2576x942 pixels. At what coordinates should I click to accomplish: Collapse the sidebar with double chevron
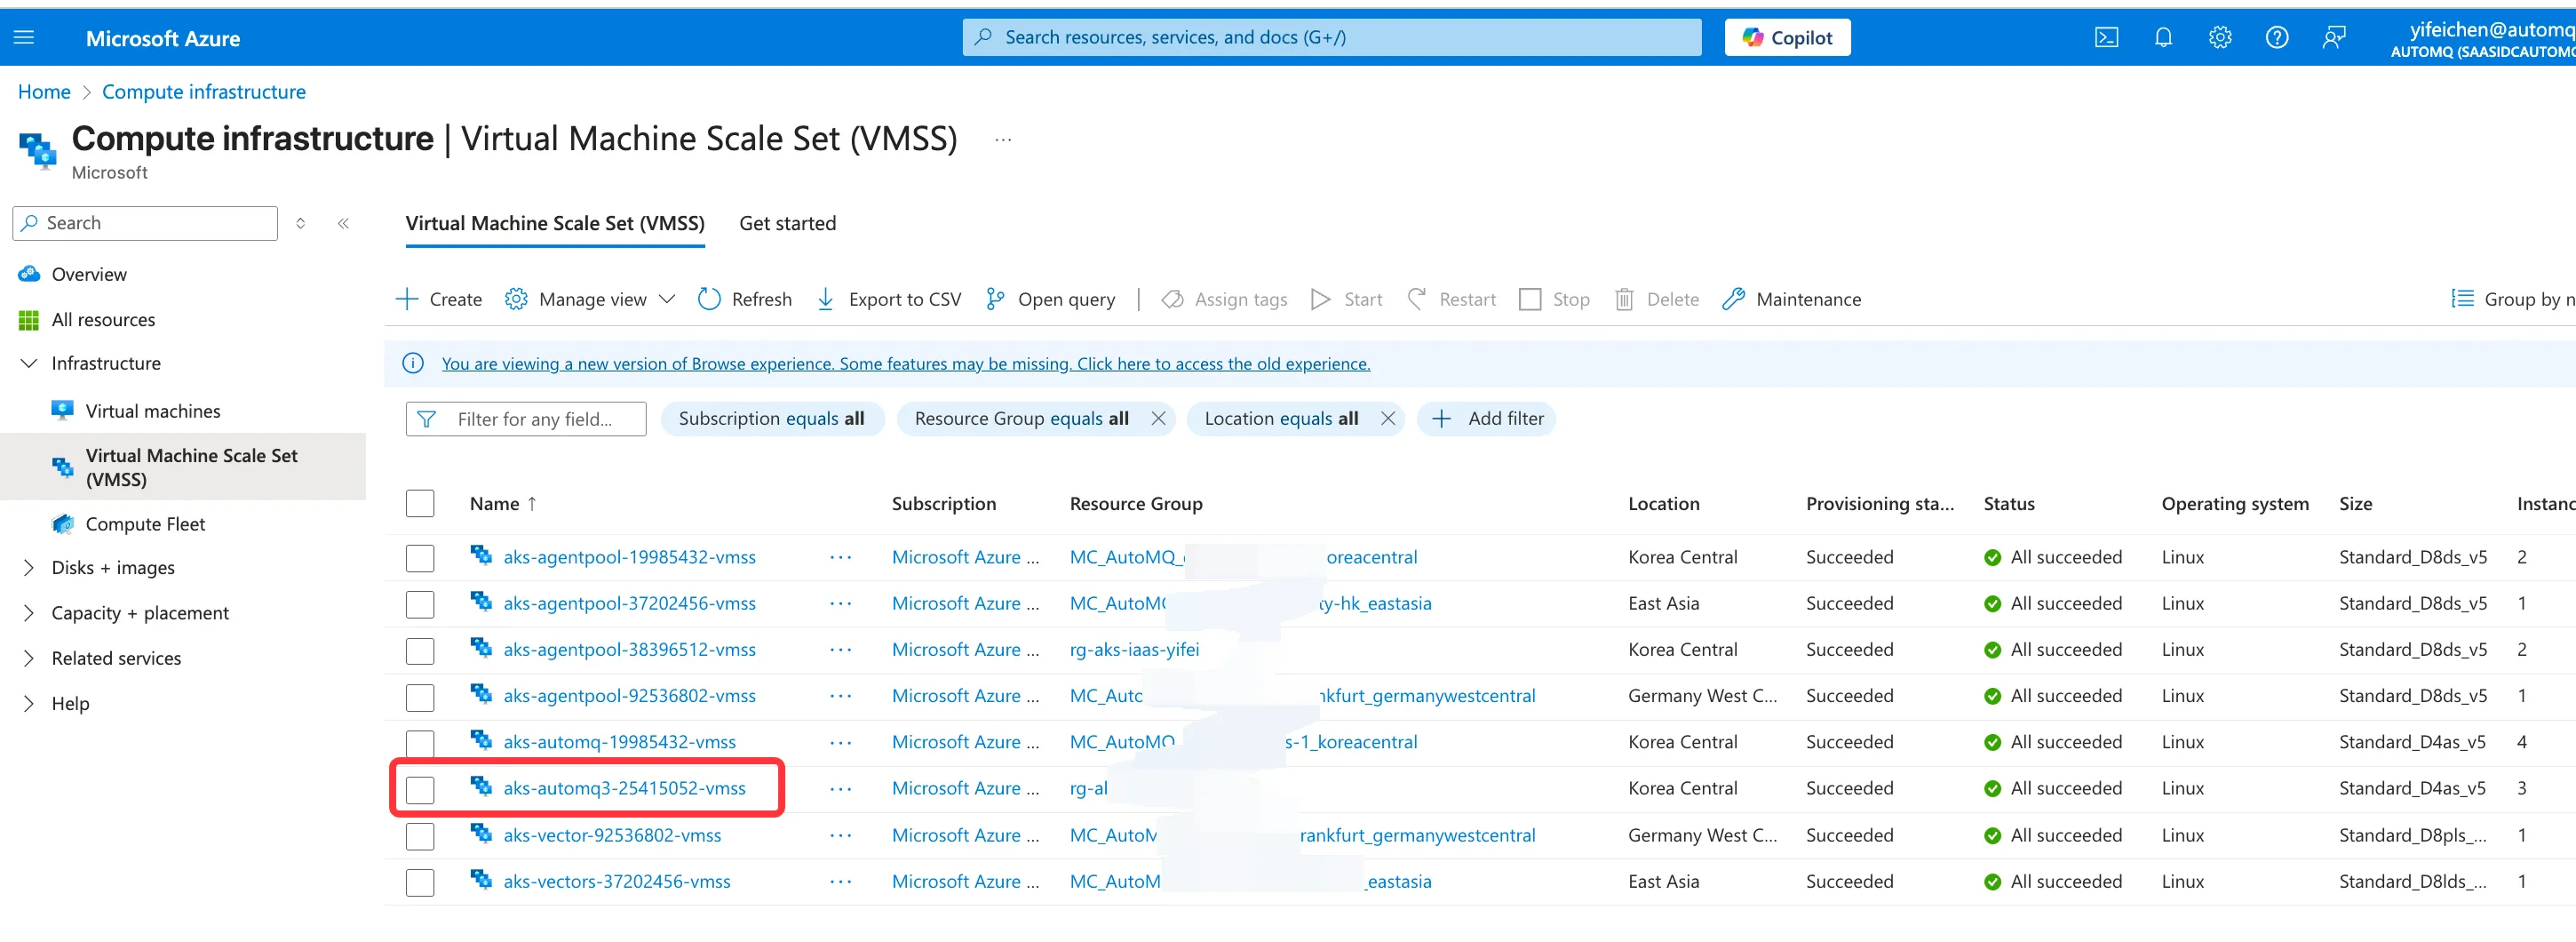click(x=343, y=223)
